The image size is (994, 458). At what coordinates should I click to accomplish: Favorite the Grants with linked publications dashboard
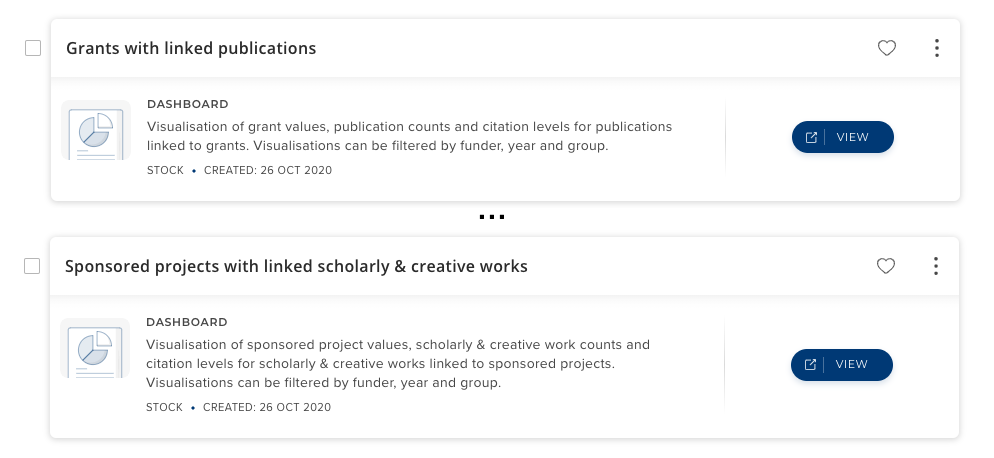[886, 48]
